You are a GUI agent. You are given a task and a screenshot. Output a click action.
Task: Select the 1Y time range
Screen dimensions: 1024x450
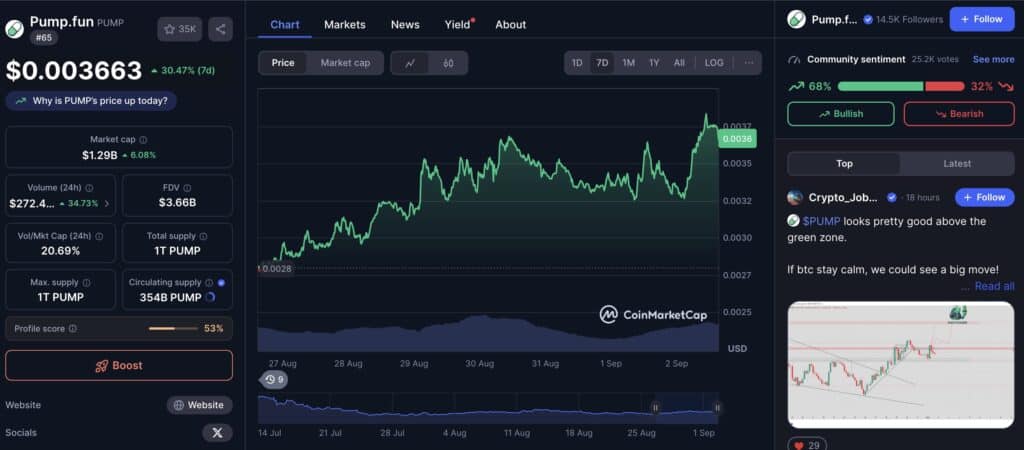[x=654, y=63]
